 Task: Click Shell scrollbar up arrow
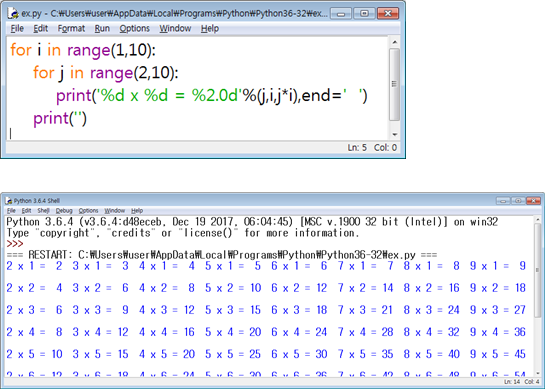[x=538, y=219]
